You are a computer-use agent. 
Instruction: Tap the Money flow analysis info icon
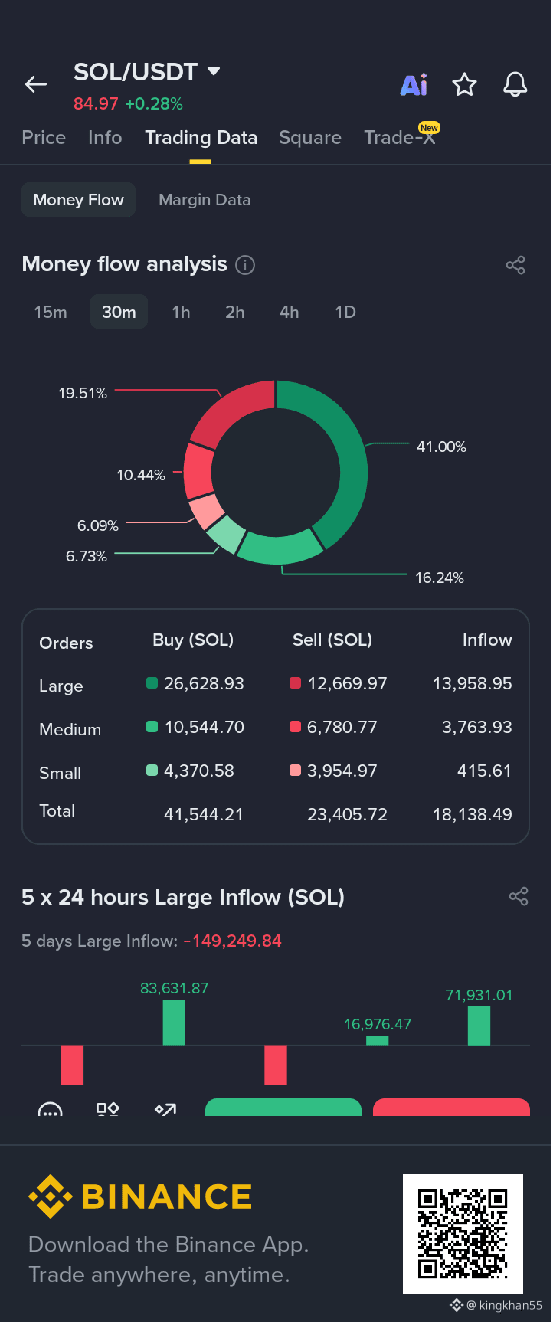pos(245,265)
